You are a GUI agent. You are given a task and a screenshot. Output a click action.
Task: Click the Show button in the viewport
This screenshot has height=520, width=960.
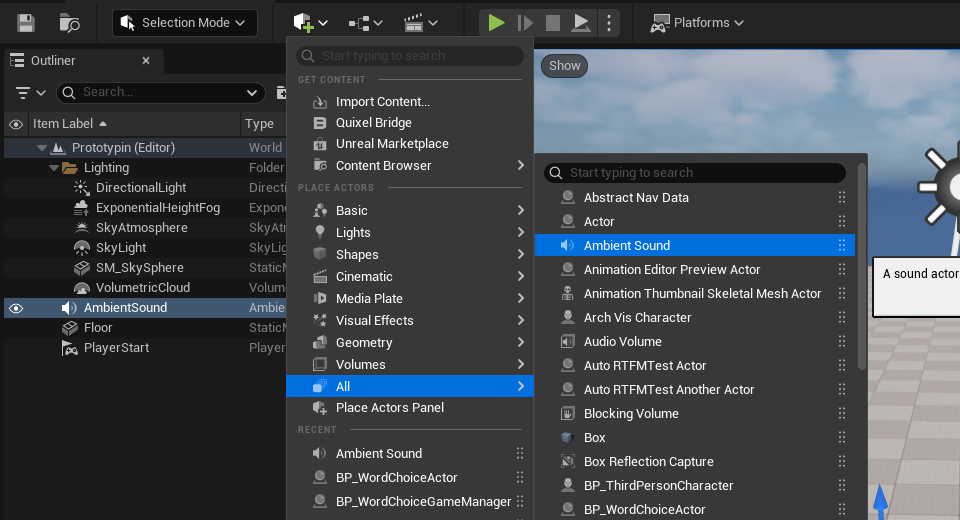click(x=564, y=66)
